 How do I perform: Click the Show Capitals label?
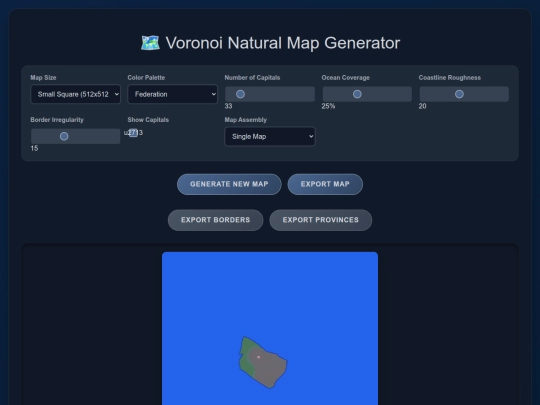(x=148, y=120)
